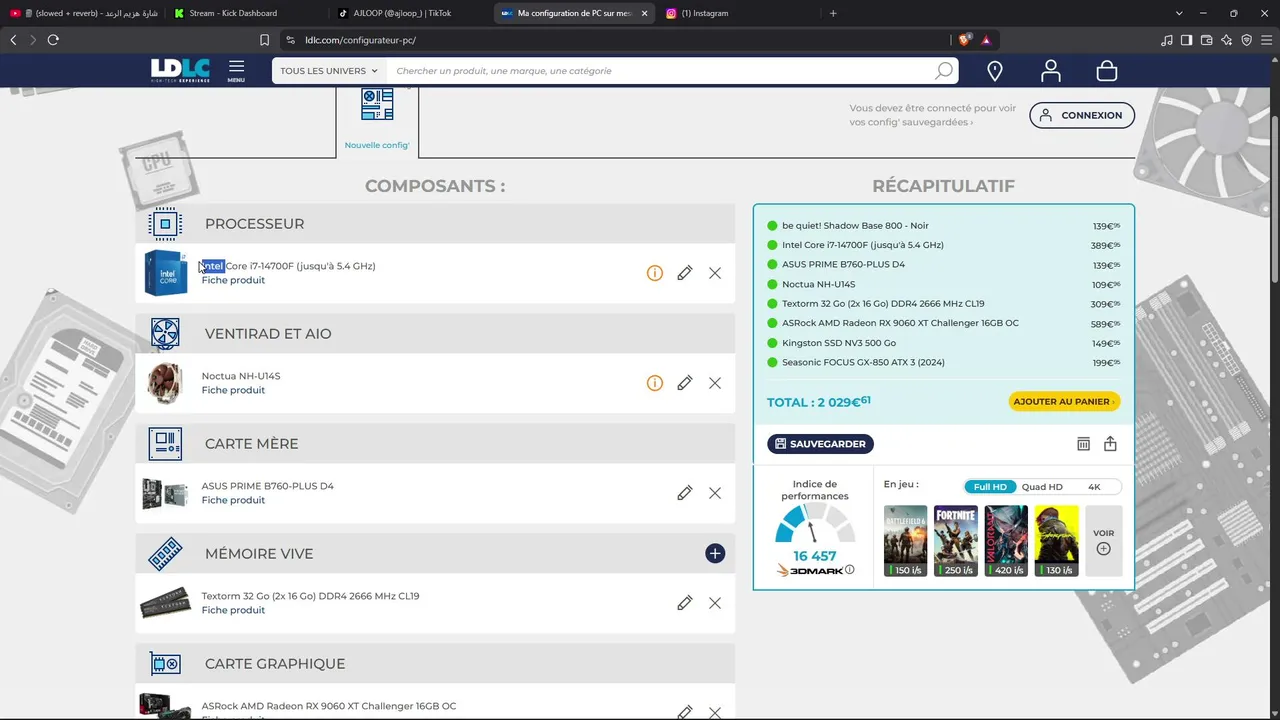The width and height of the screenshot is (1280, 720).
Task: Open the store locator pin icon
Action: pos(995,71)
